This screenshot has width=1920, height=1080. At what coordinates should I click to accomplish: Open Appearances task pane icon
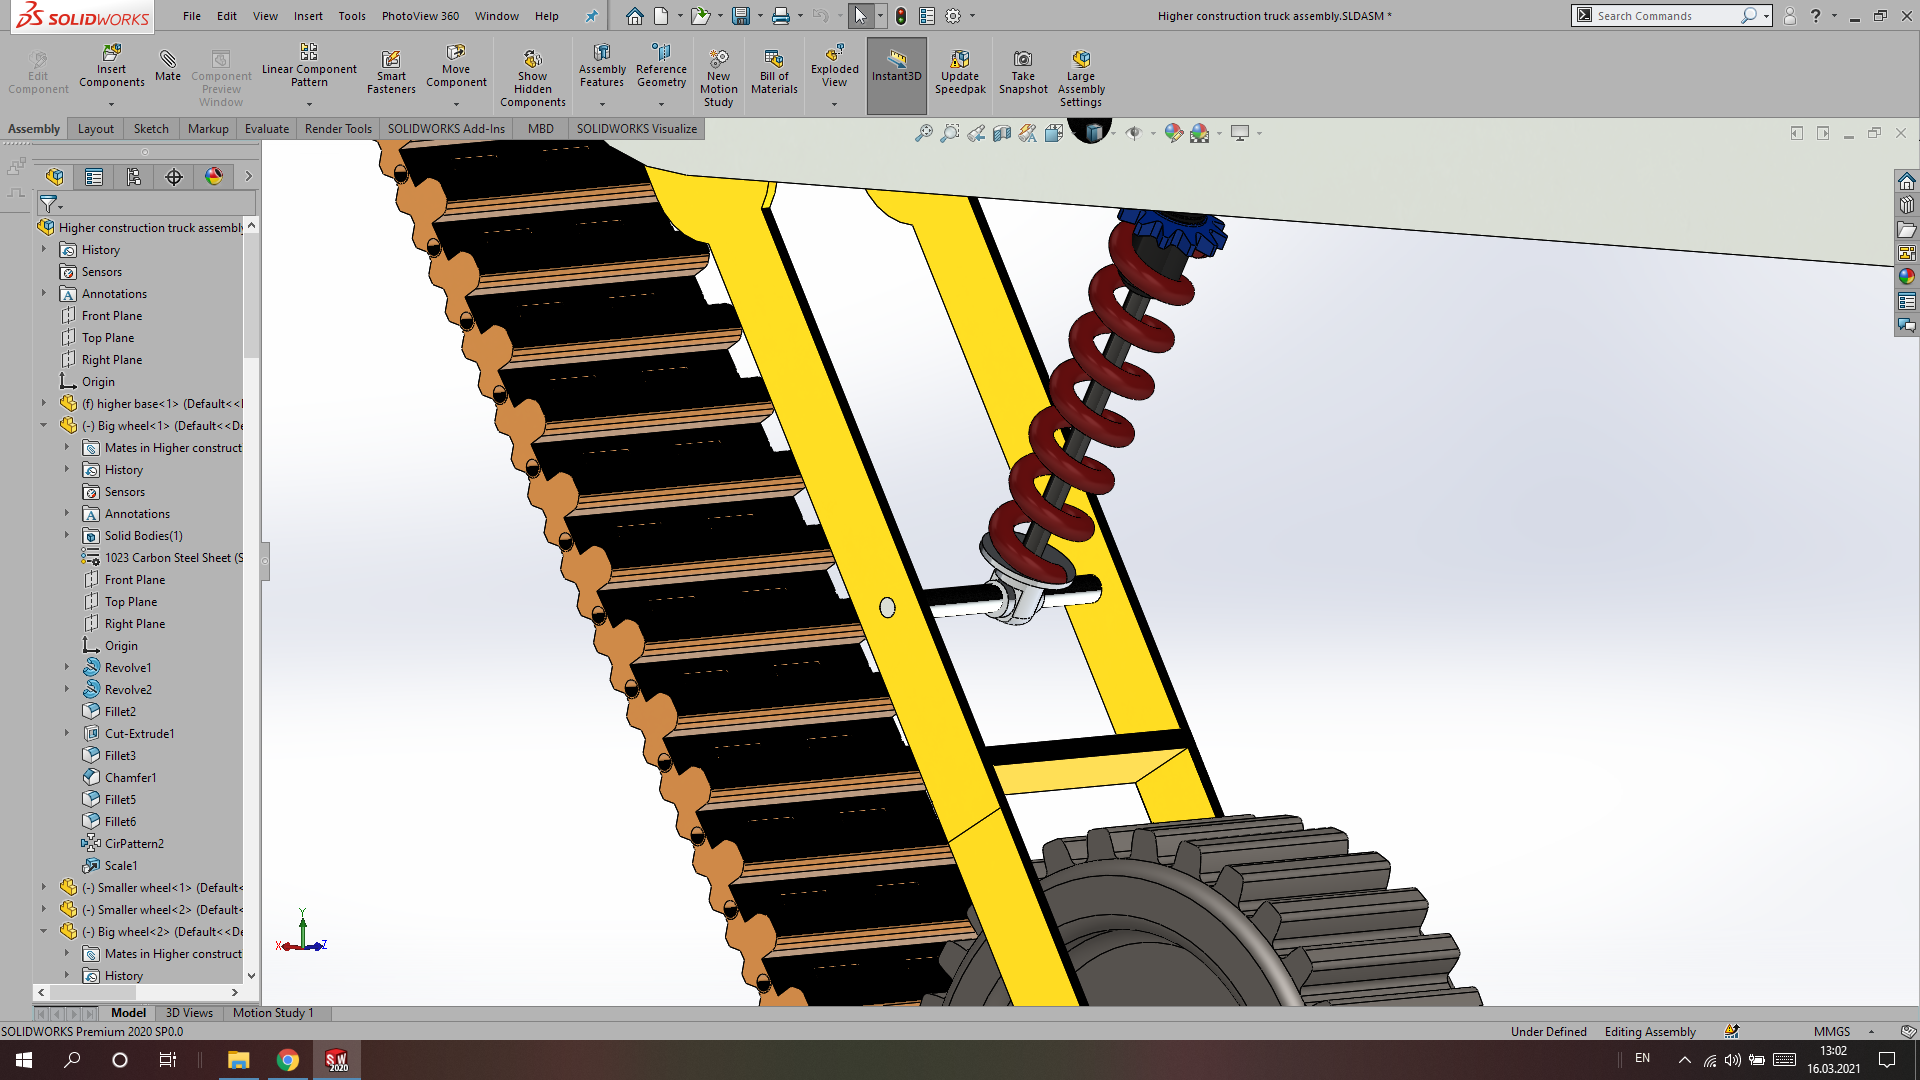point(1907,277)
